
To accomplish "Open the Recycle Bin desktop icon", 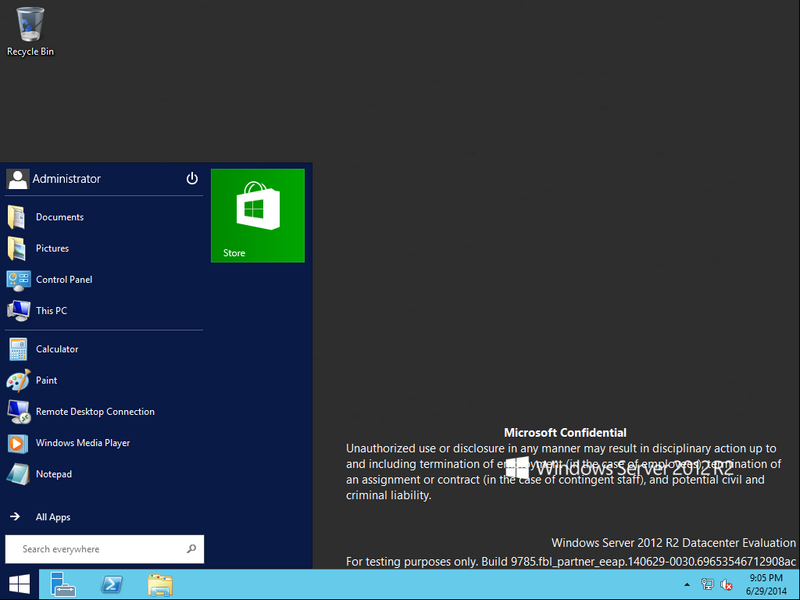I will click(30, 30).
